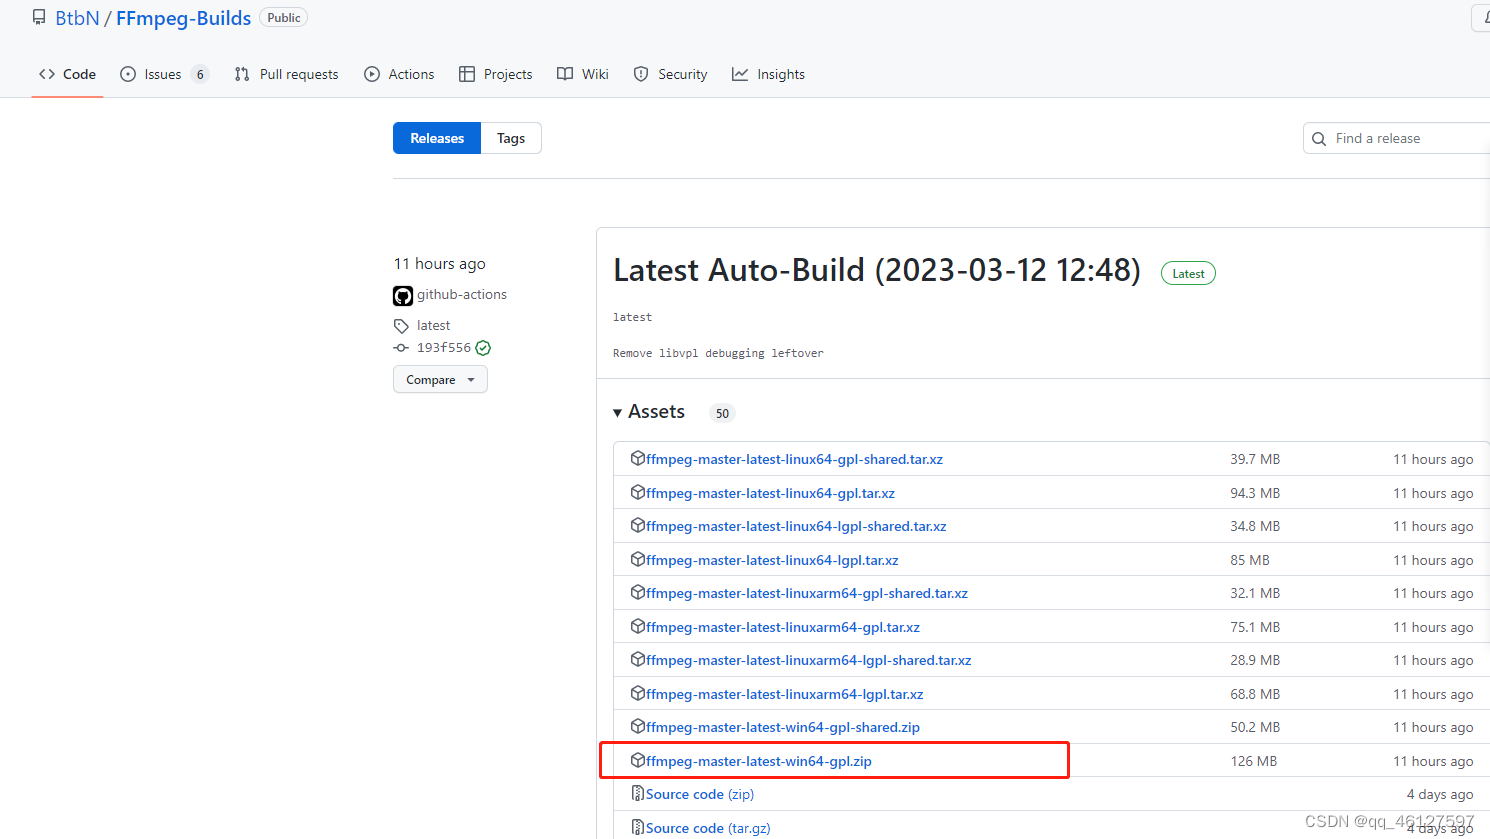This screenshot has height=839, width=1490.
Task: Click package icon of linuxarm64-lgpl.tar.xz
Action: click(x=638, y=693)
